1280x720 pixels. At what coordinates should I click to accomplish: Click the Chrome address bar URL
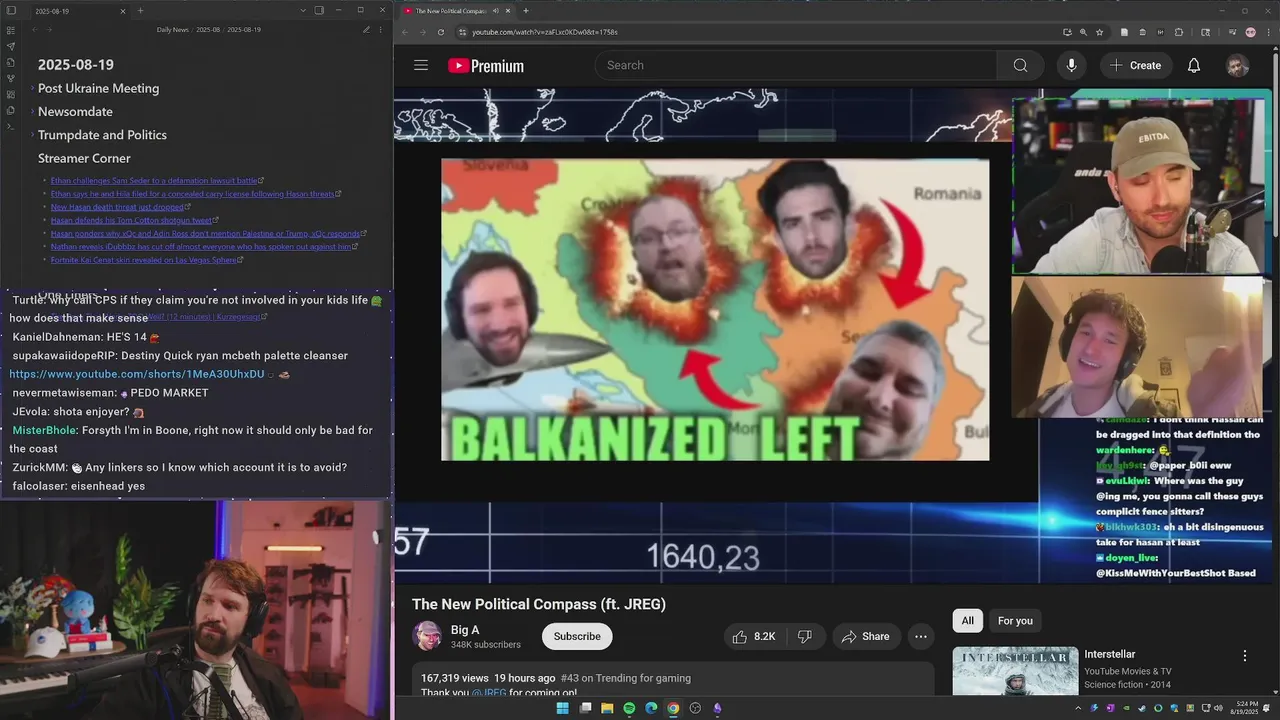[x=545, y=32]
